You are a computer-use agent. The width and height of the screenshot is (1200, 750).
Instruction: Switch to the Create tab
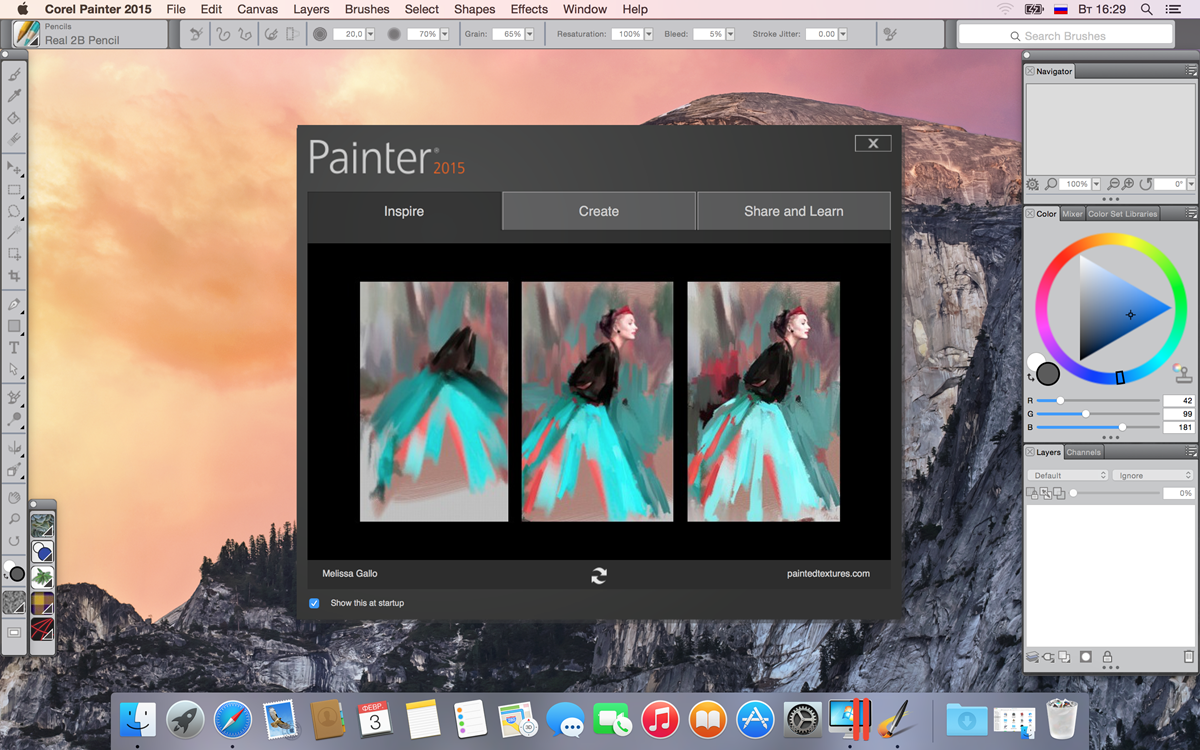click(x=599, y=211)
